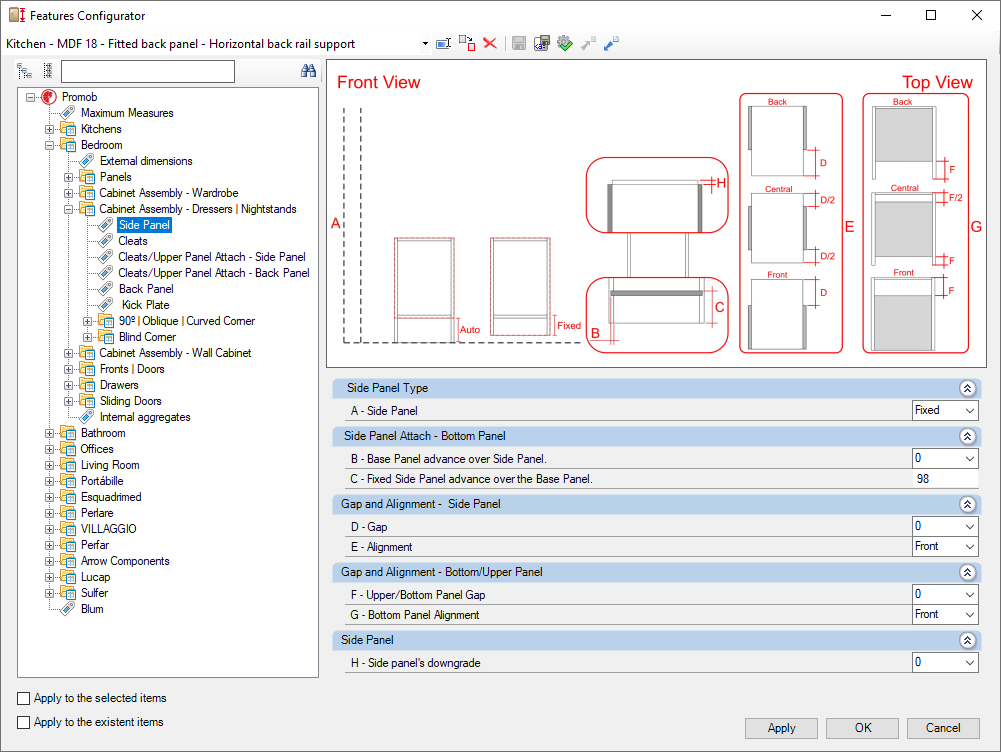Click the save-as icon in toolbar
The width and height of the screenshot is (1001, 752).
click(541, 43)
